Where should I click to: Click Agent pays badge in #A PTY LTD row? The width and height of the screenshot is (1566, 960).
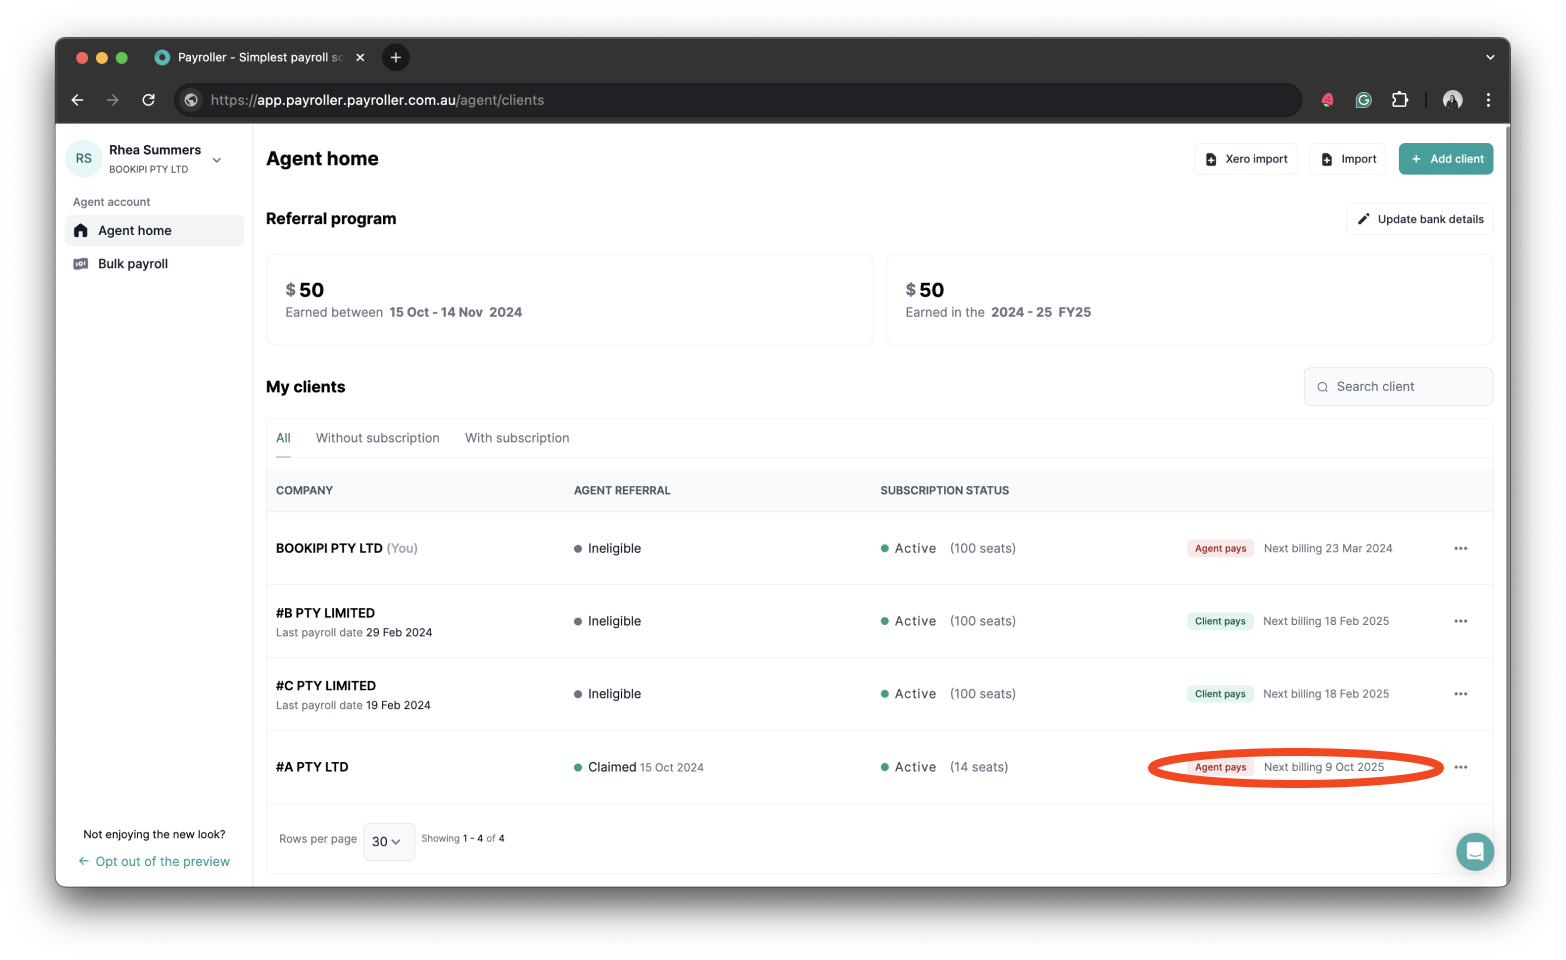coord(1220,767)
